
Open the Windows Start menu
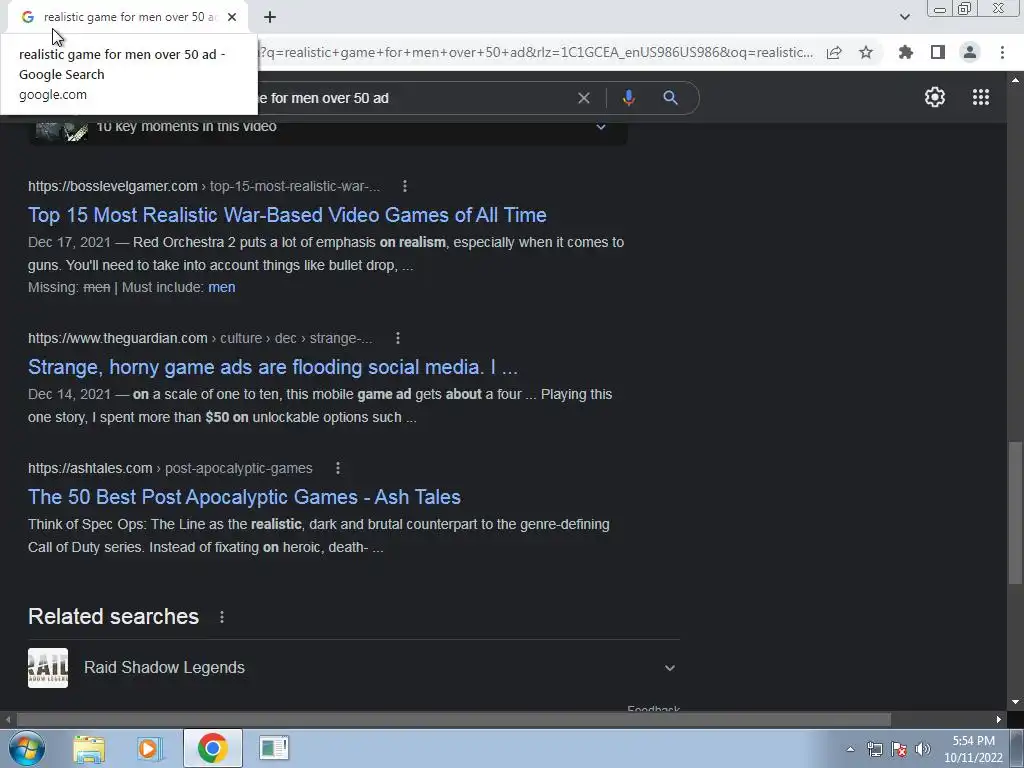(x=27, y=748)
